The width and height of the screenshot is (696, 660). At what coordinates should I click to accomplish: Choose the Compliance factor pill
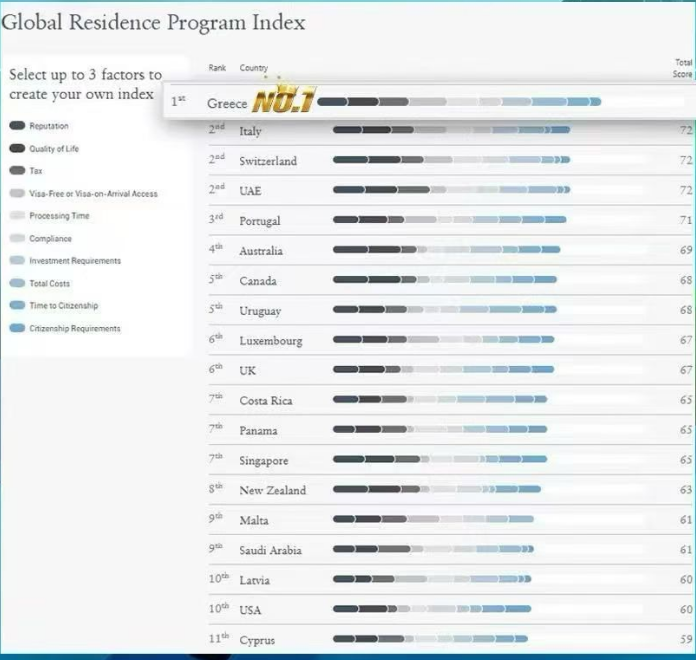coord(17,238)
